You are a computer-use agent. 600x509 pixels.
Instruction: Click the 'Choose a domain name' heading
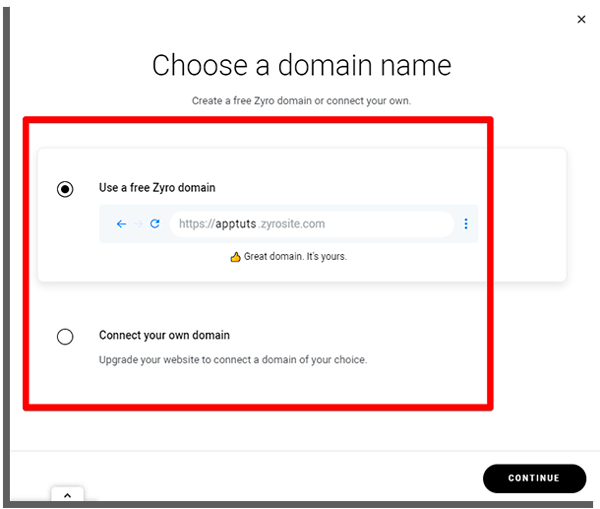302,65
